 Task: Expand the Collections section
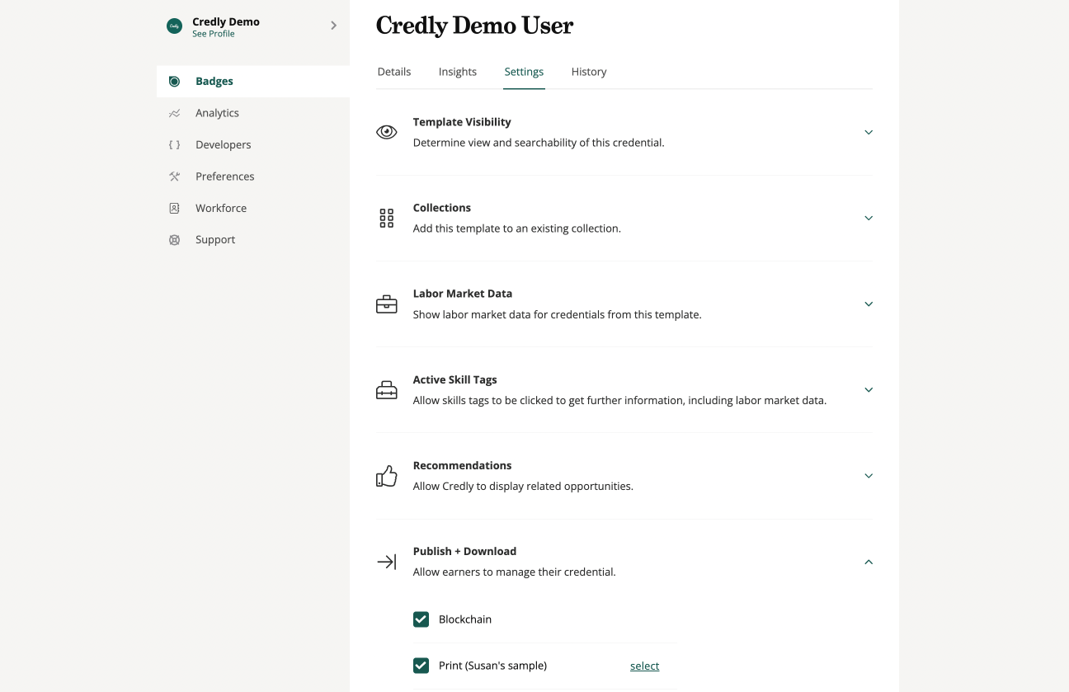(x=868, y=217)
